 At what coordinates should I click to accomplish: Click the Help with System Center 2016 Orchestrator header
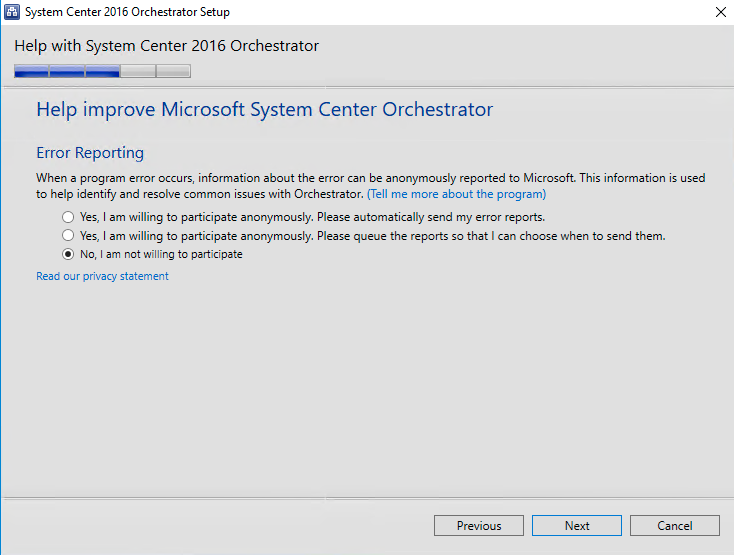pyautogui.click(x=167, y=46)
